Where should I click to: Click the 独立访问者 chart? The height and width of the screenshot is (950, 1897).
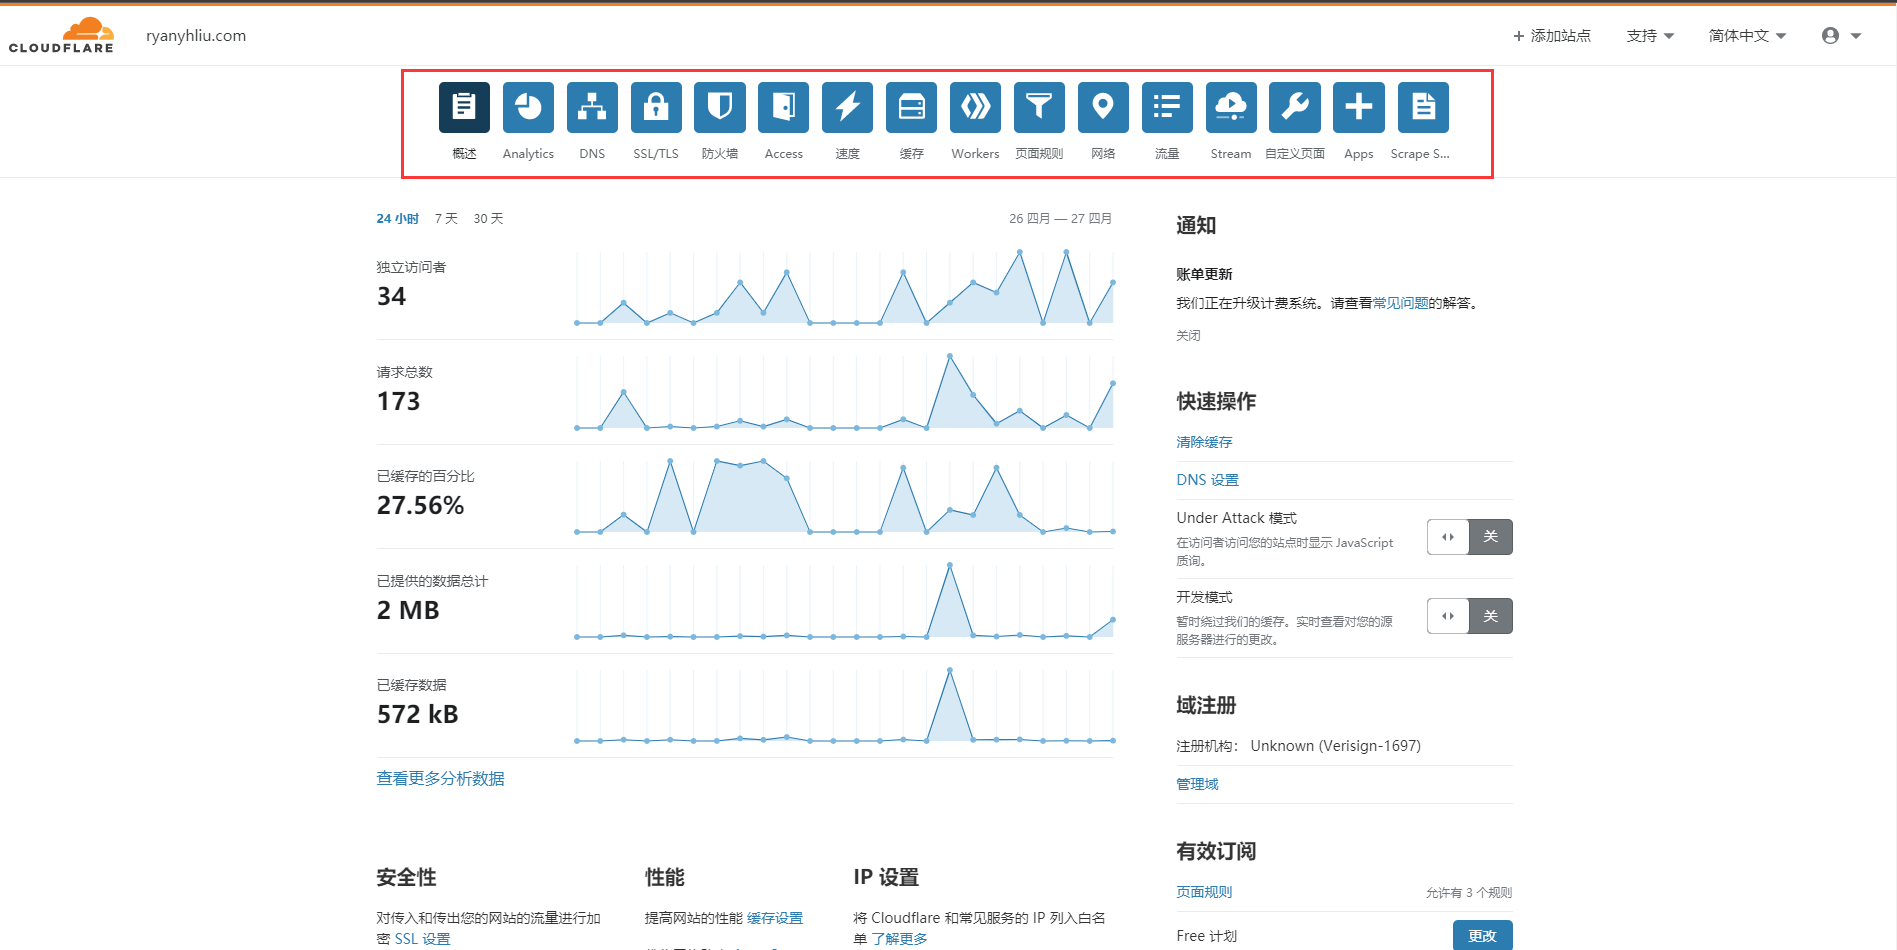(844, 288)
